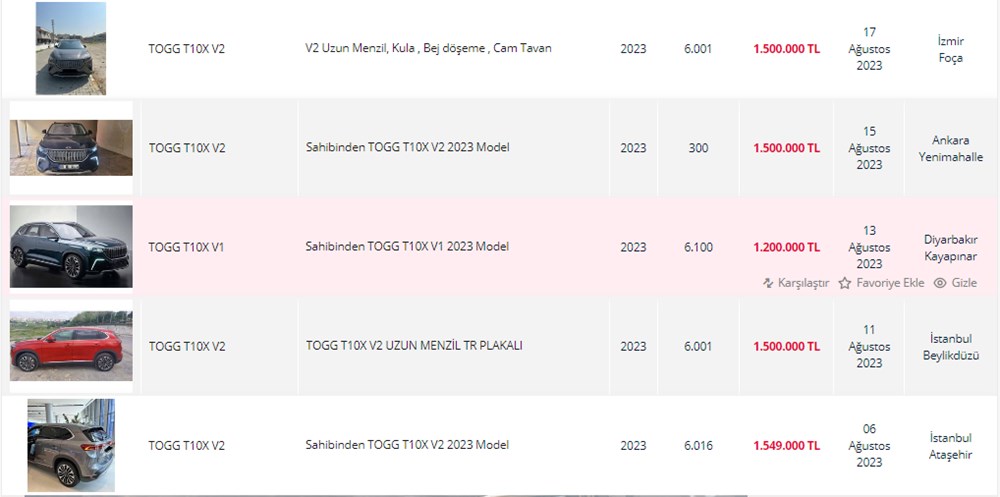Click the Ankara Yenimahalle location cell
The image size is (1000, 497).
point(951,148)
